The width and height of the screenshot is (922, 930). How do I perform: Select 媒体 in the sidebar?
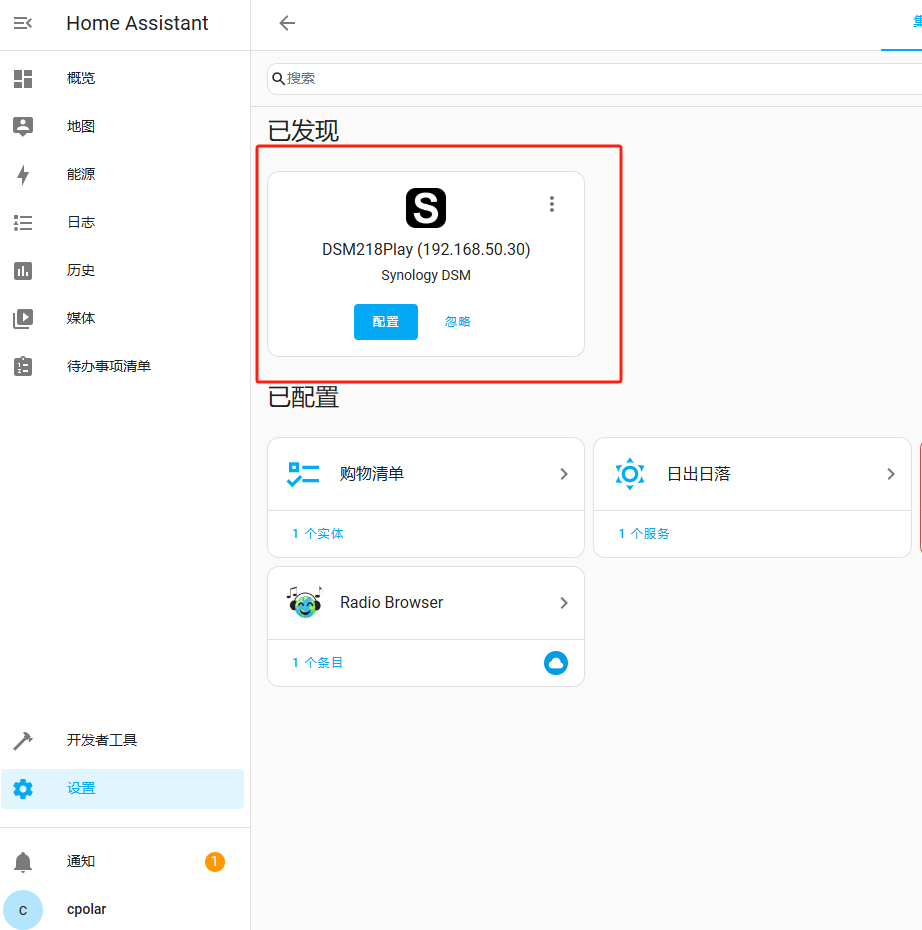pyautogui.click(x=122, y=319)
